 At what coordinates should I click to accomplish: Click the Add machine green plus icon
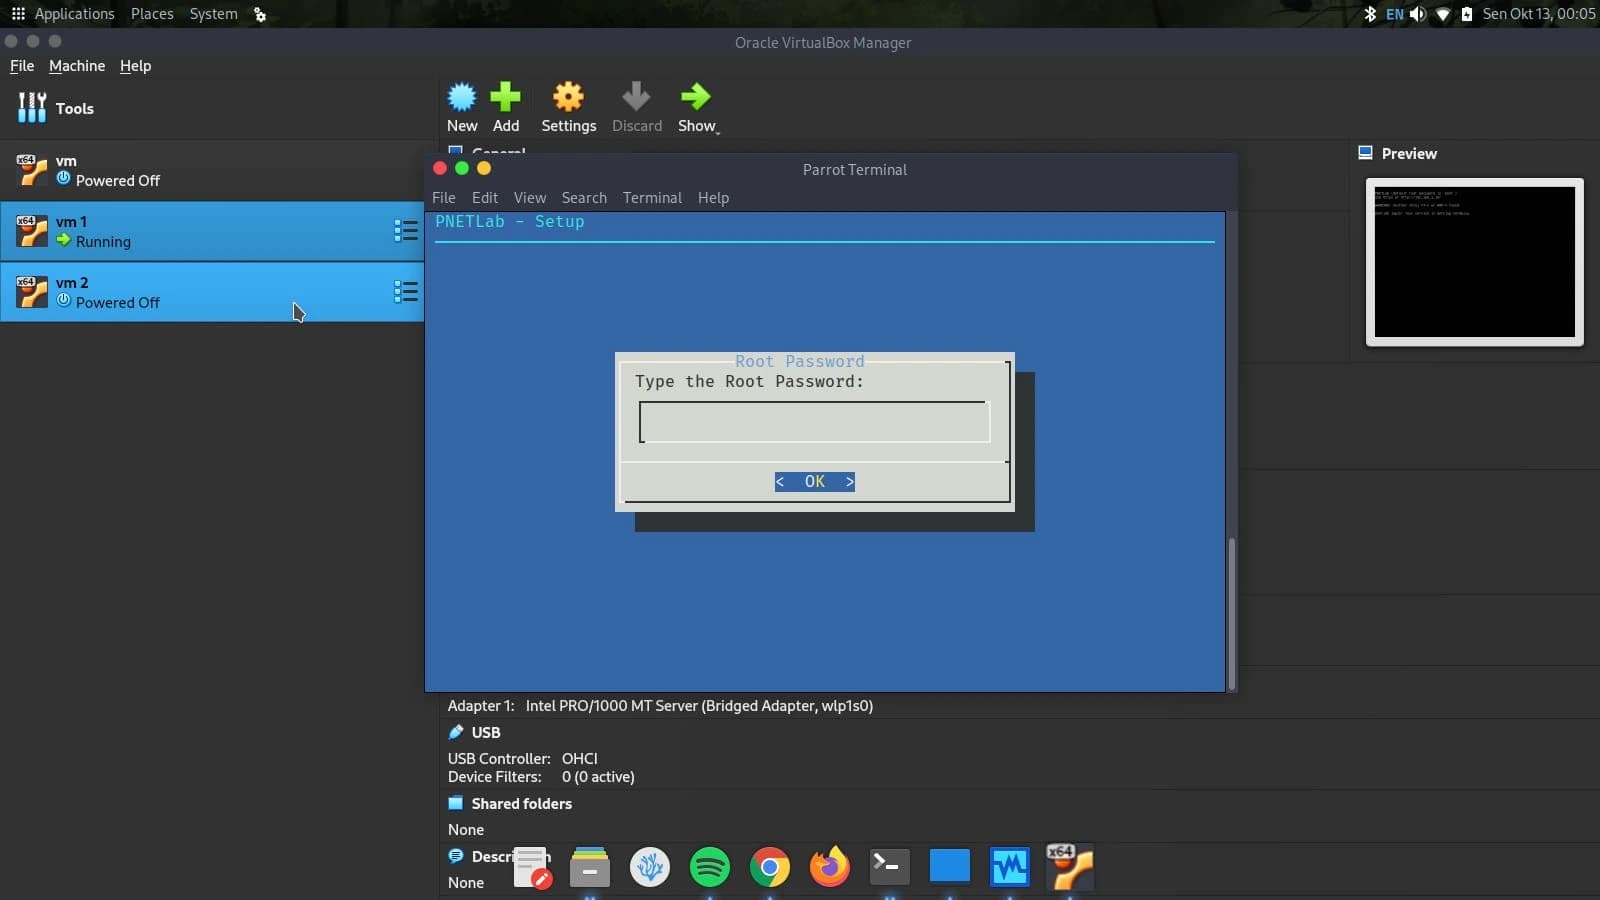(x=505, y=97)
